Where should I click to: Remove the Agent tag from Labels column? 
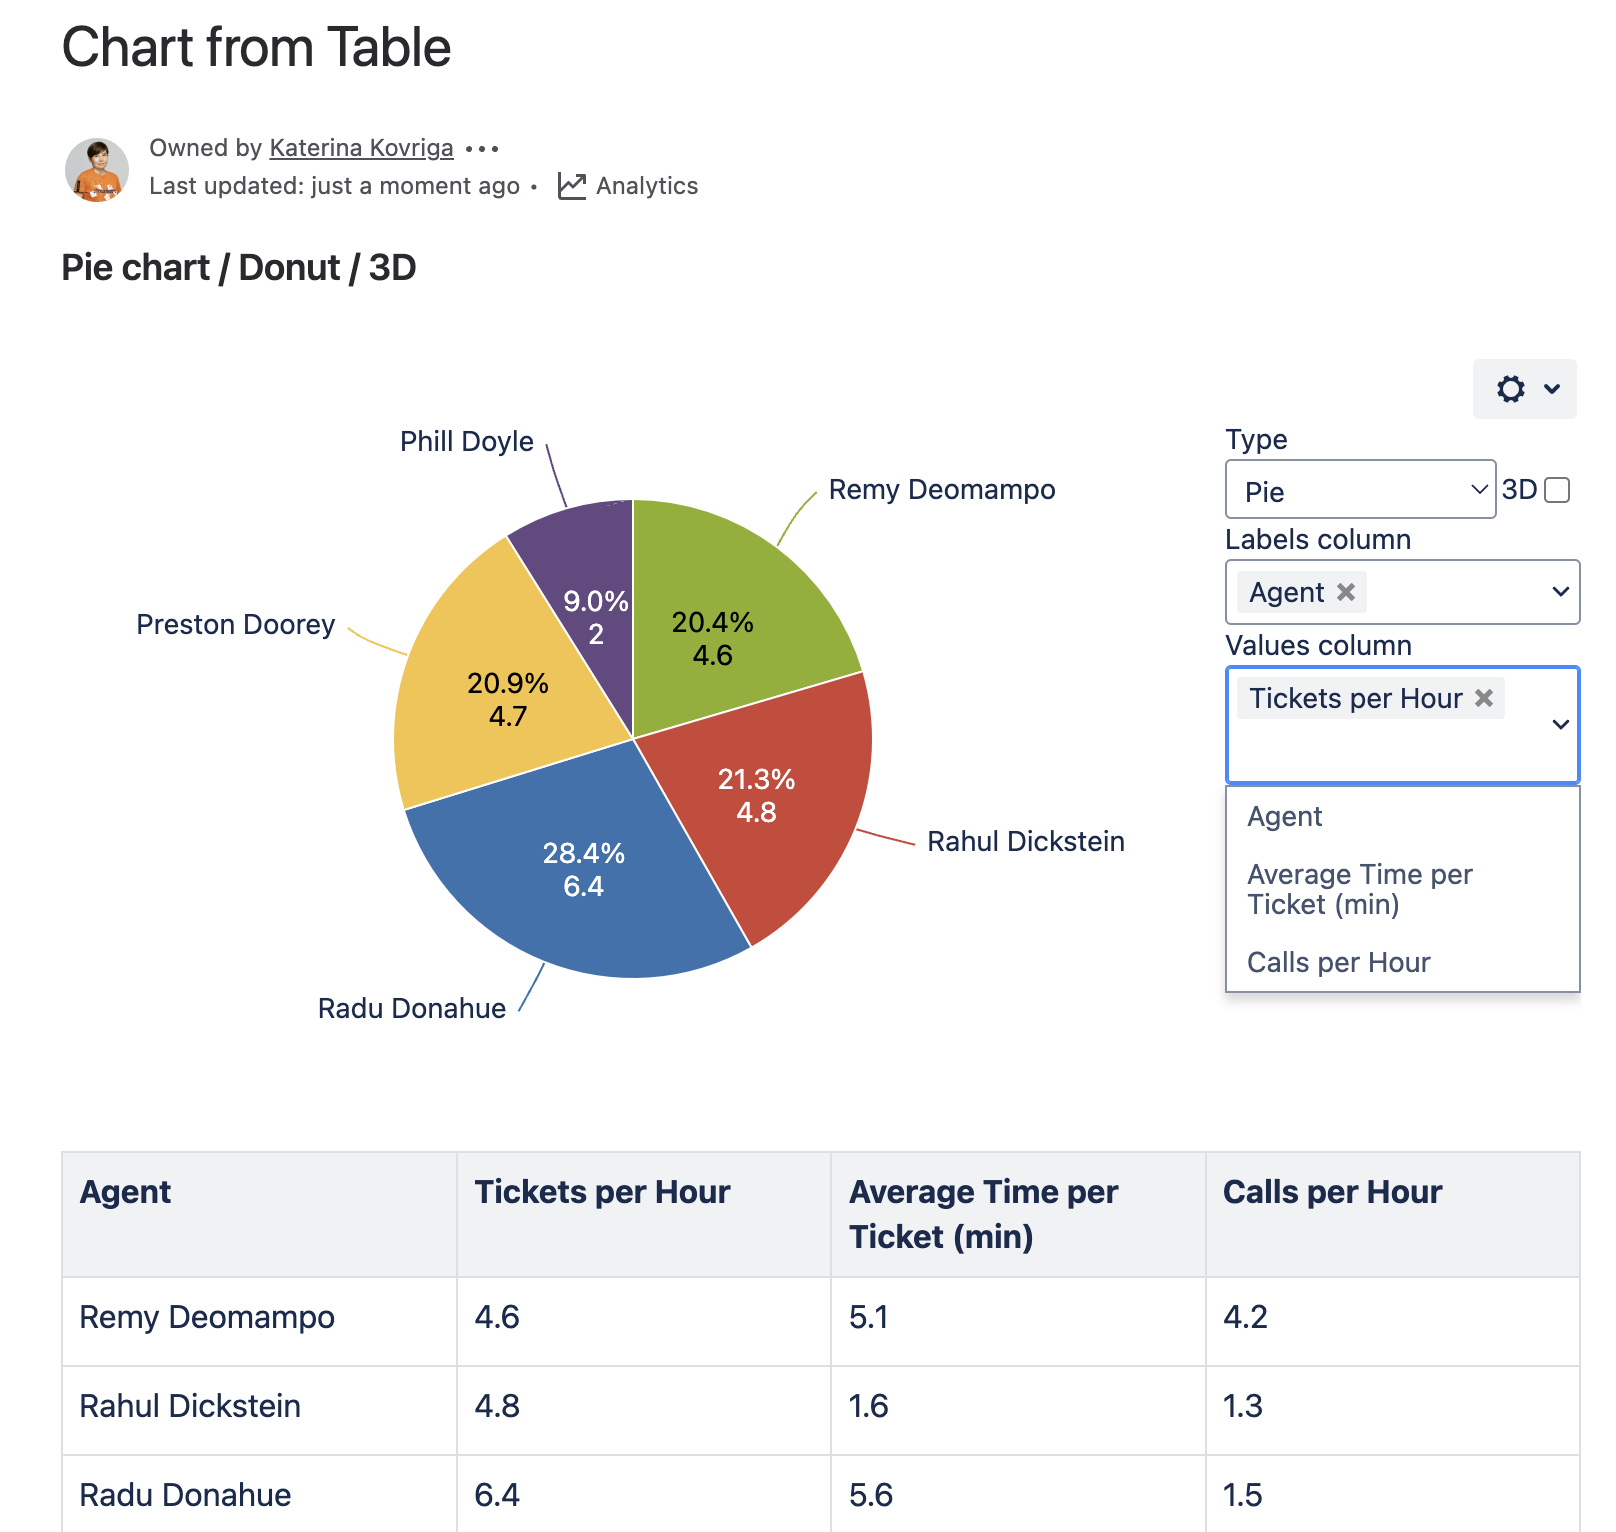[1346, 592]
